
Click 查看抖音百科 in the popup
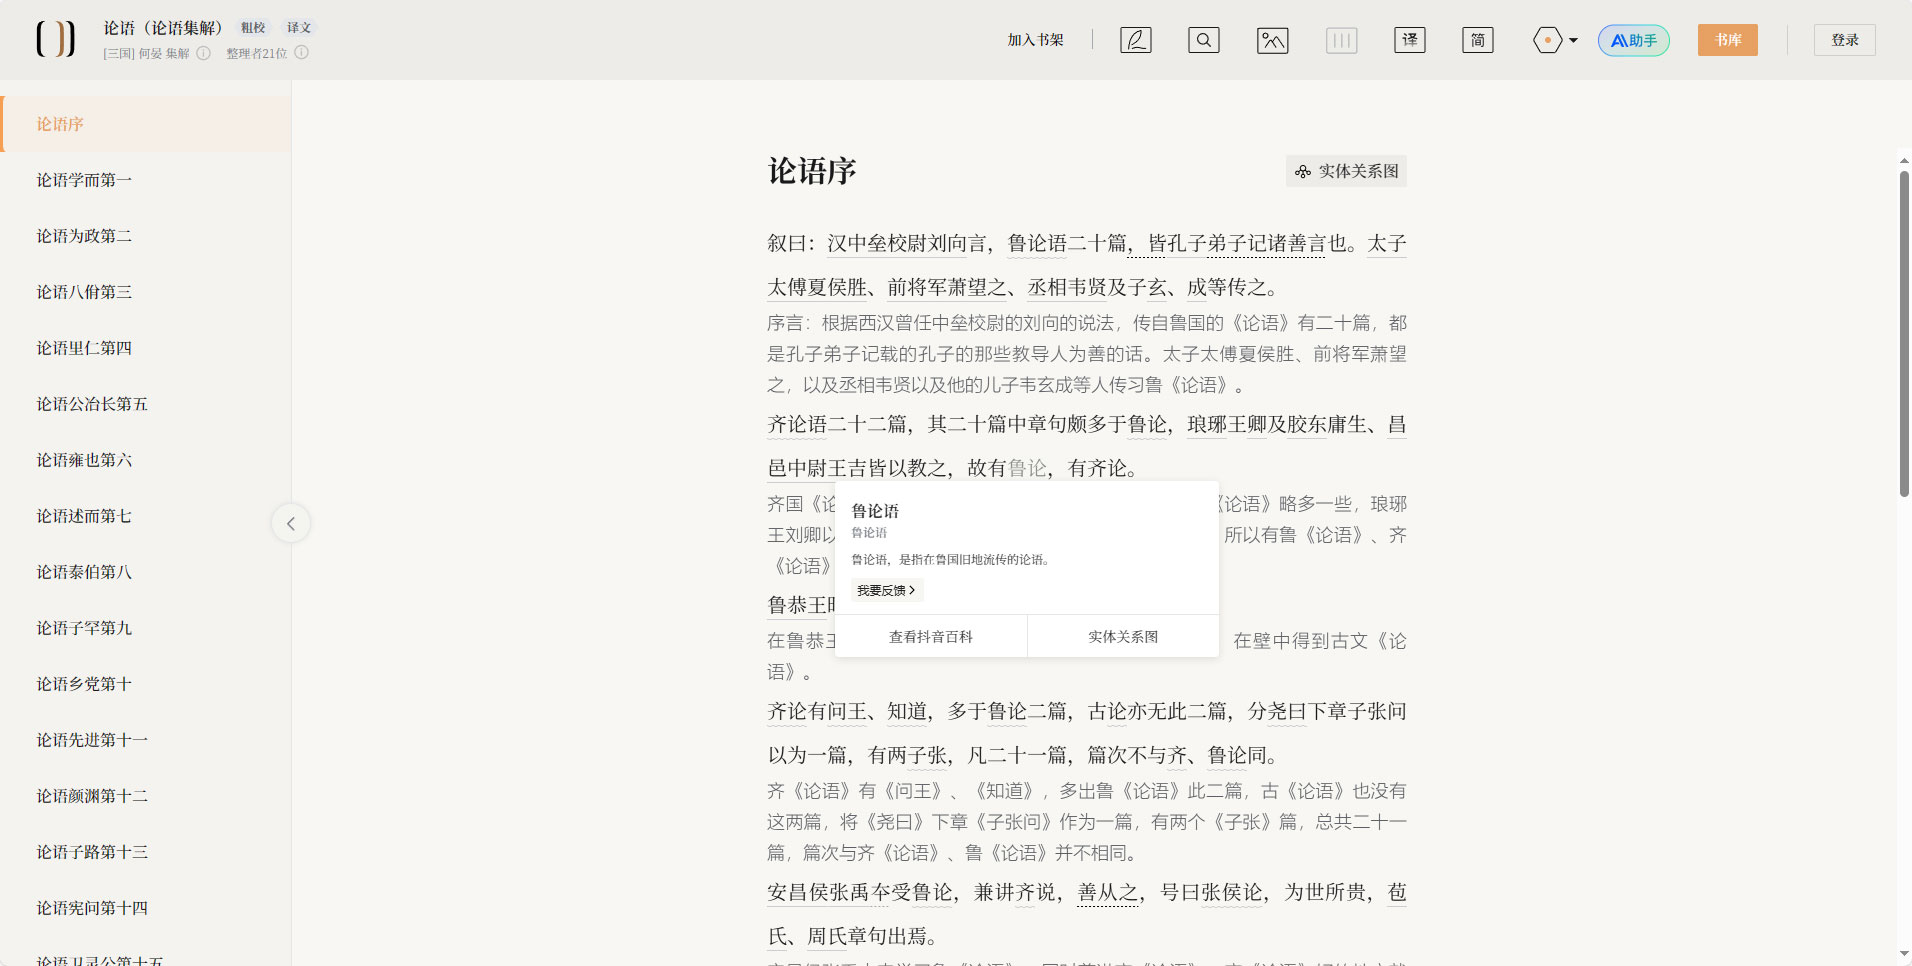coord(931,636)
